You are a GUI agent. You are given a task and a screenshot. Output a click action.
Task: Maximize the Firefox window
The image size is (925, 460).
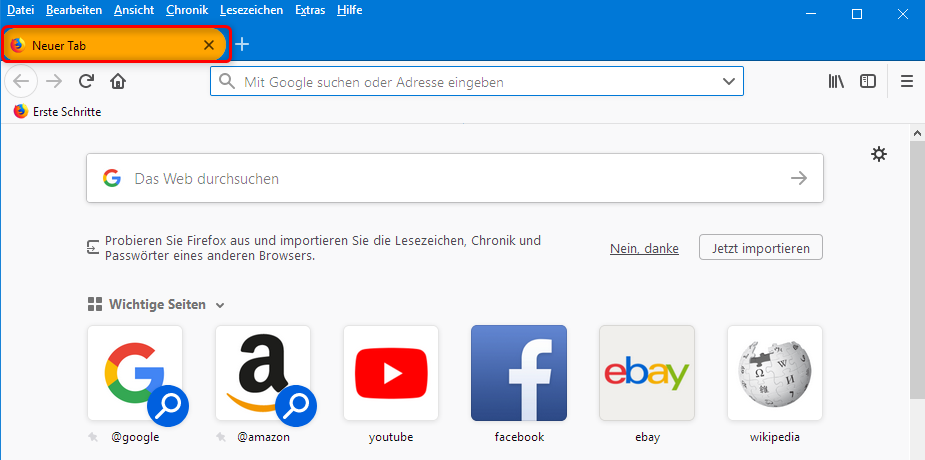point(857,14)
